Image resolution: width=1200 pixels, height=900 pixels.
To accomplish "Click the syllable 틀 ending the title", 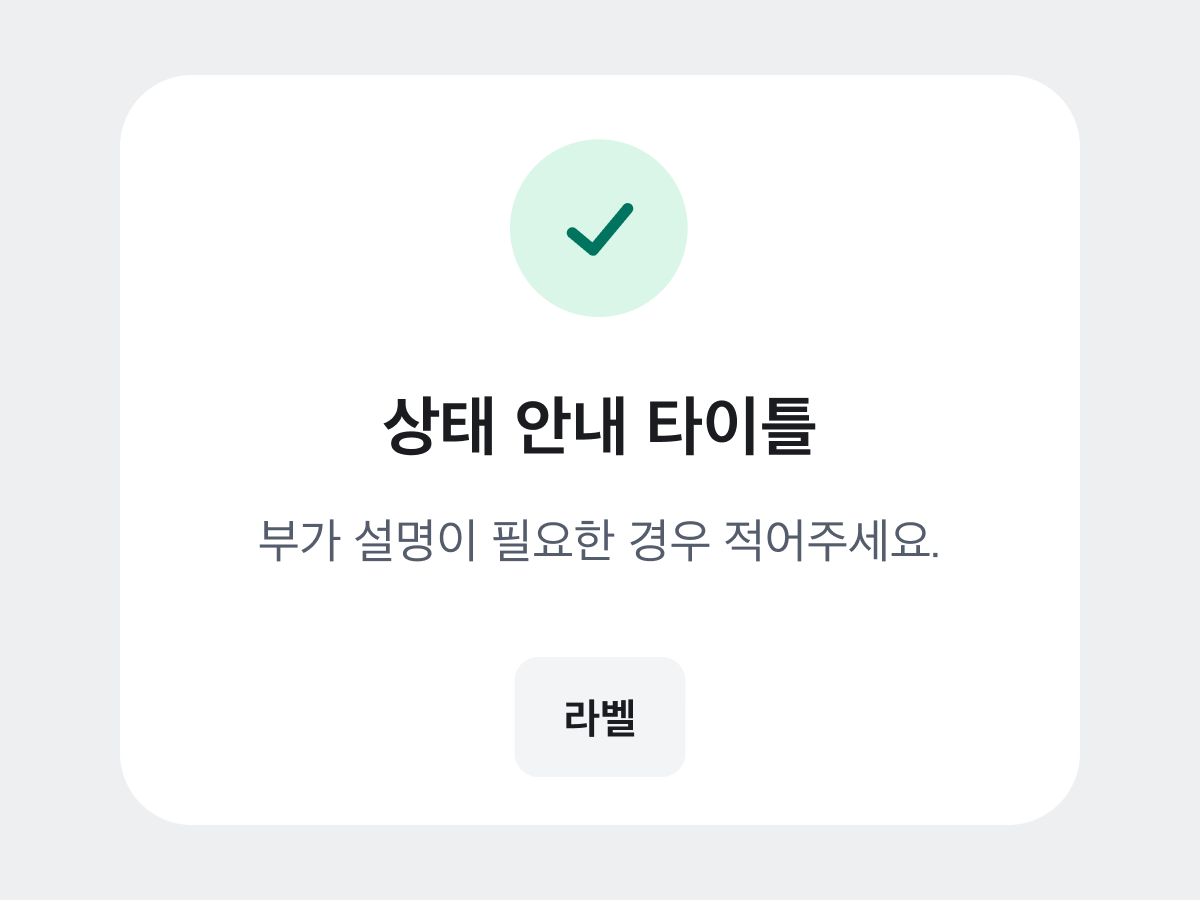I will click(x=790, y=427).
